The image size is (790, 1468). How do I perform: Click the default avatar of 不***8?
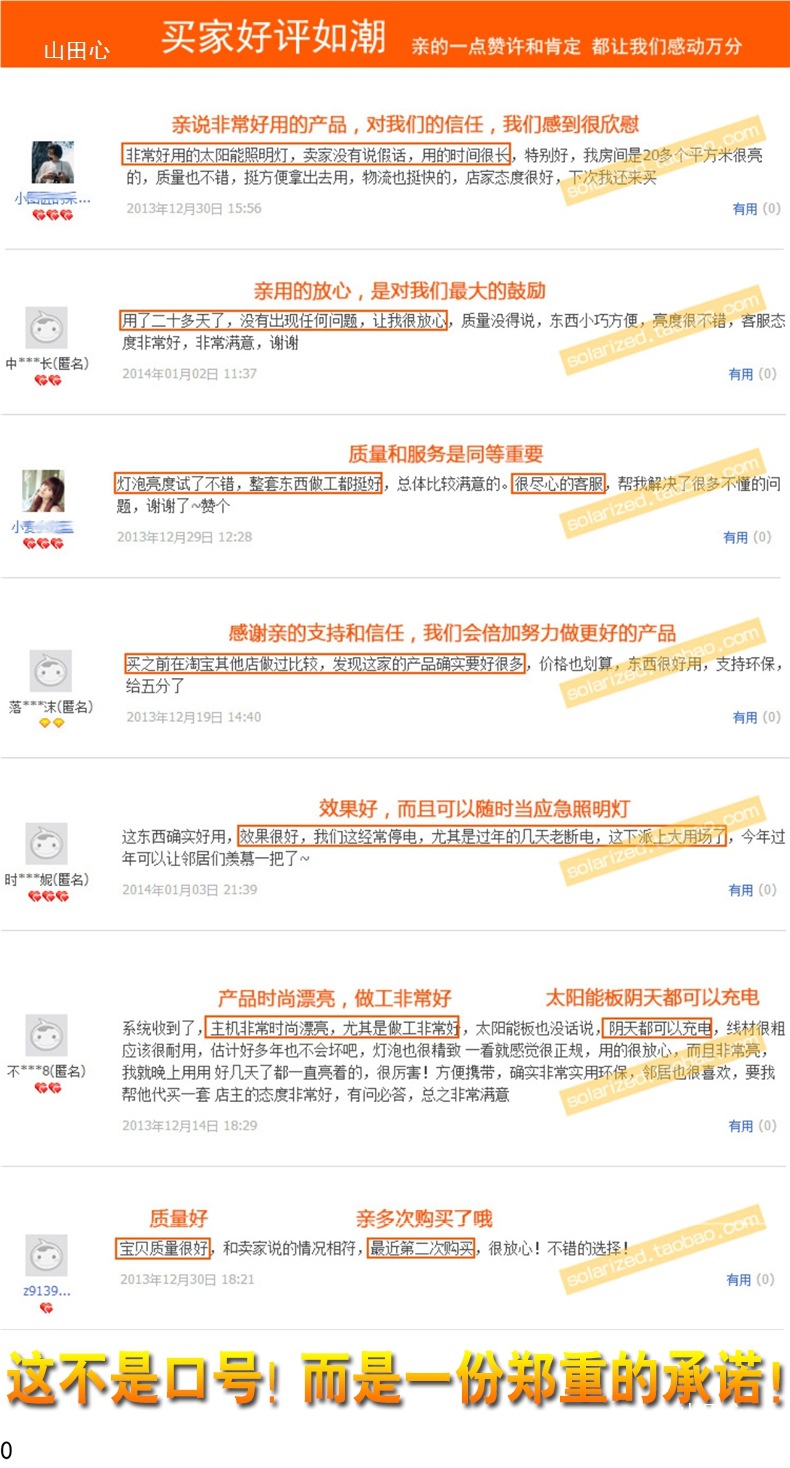pos(46,1036)
